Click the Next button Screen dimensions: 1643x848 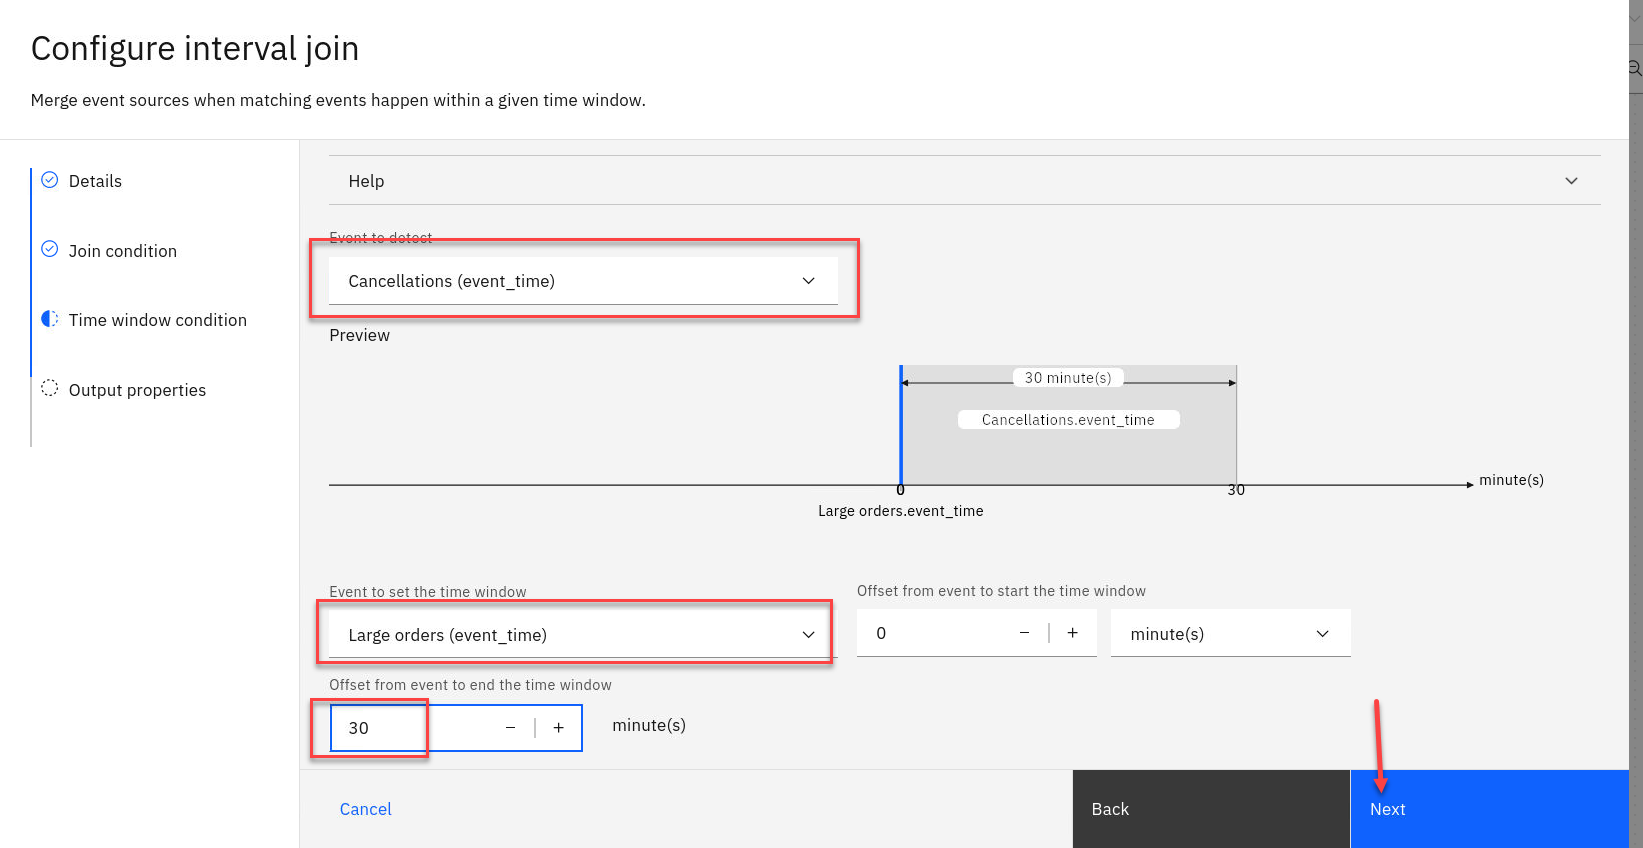[1488, 809]
